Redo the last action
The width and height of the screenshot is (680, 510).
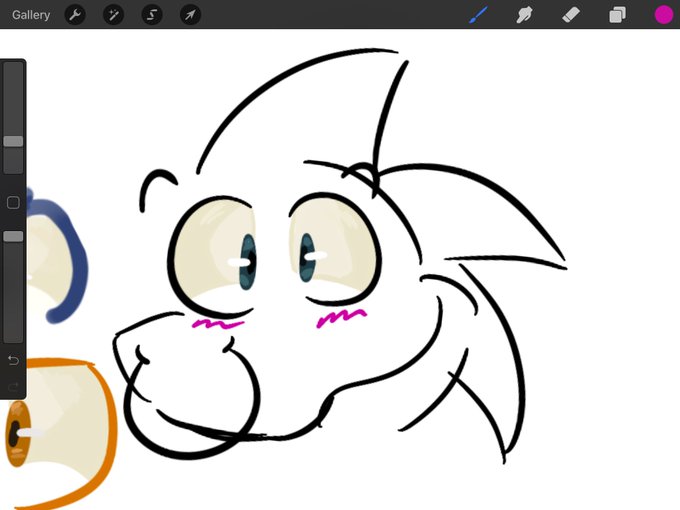pyautogui.click(x=13, y=386)
